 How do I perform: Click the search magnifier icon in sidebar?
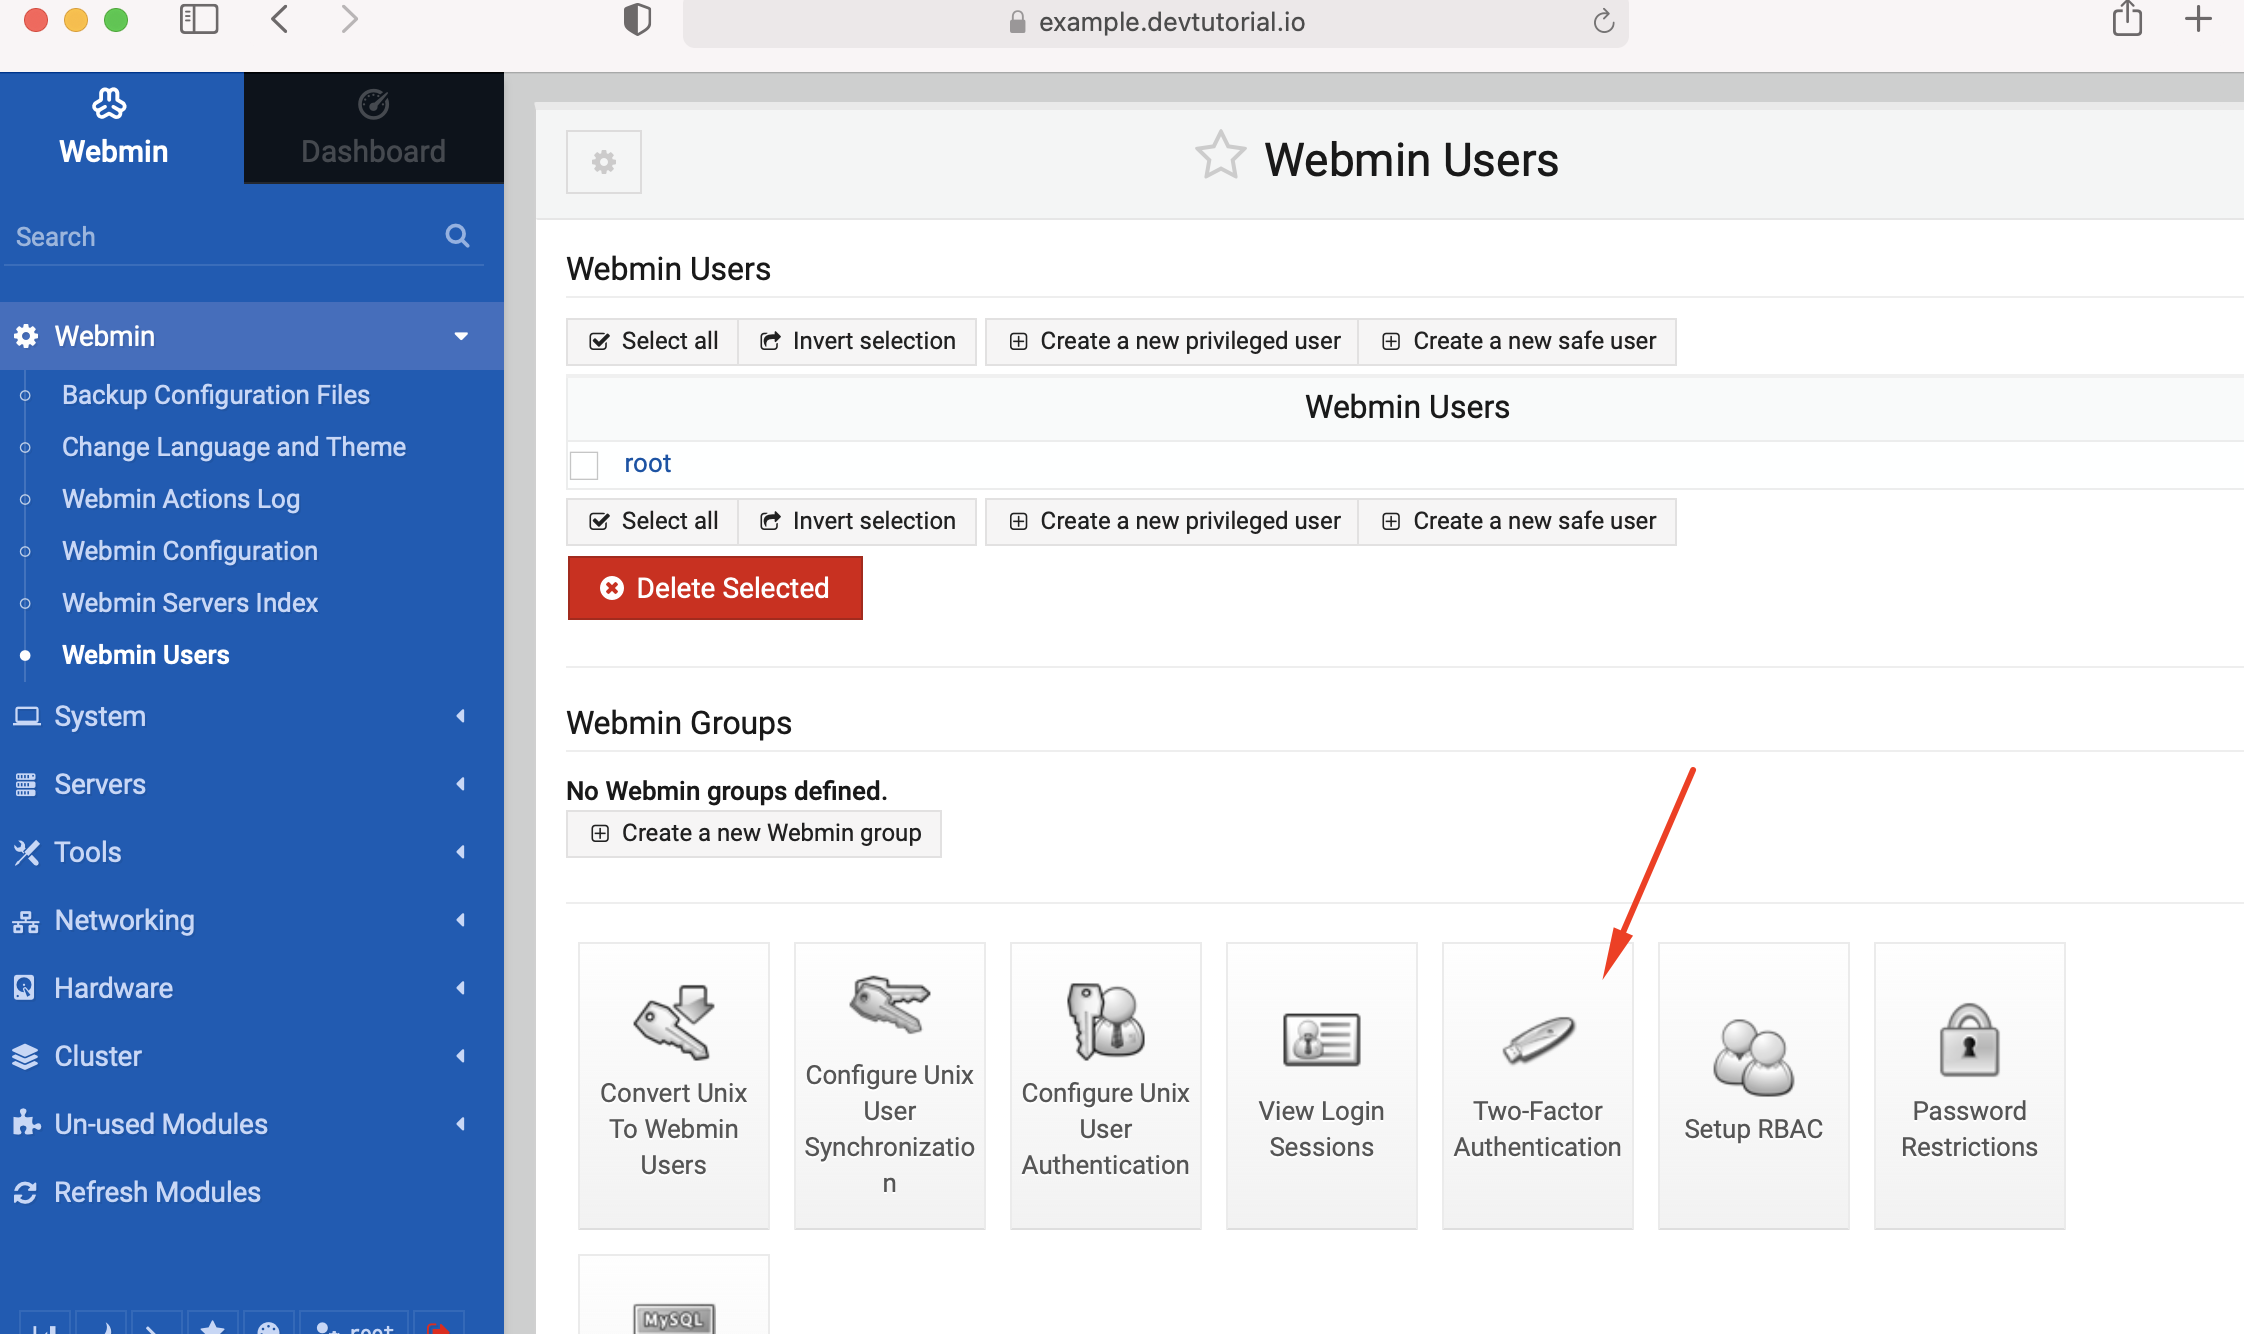pyautogui.click(x=457, y=236)
